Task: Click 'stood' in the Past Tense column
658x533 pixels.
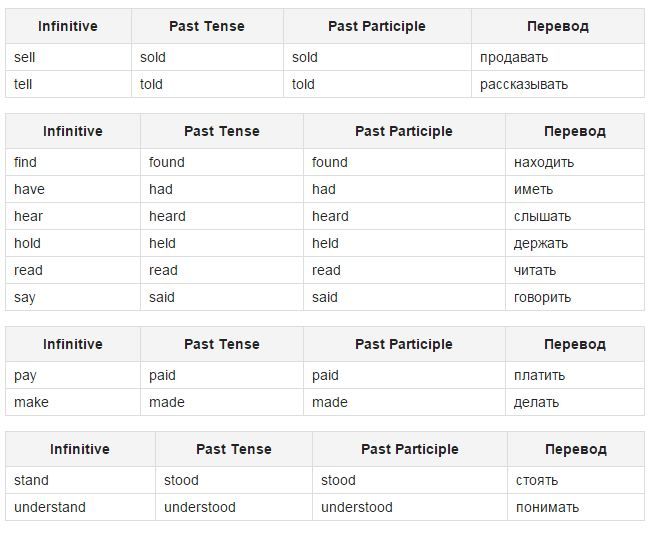Action: pyautogui.click(x=181, y=480)
